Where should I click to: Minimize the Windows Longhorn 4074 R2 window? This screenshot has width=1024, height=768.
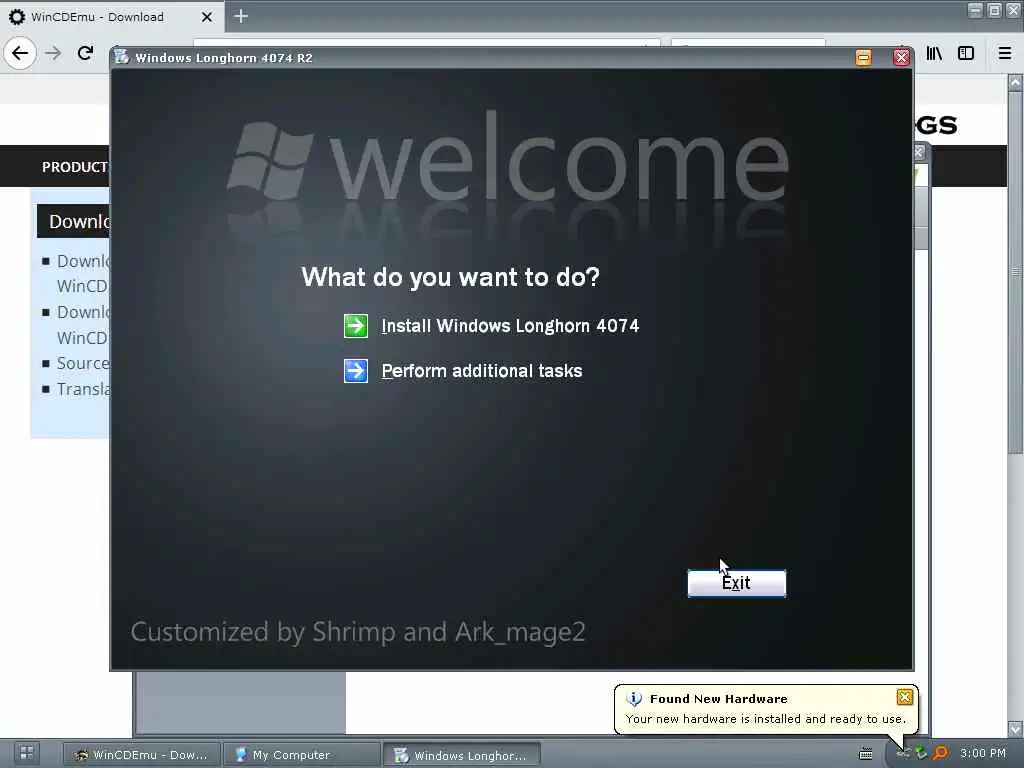pos(863,57)
